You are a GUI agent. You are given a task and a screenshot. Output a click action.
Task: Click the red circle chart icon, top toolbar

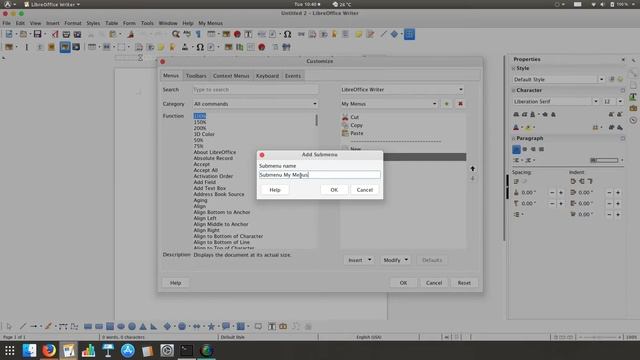(237, 34)
